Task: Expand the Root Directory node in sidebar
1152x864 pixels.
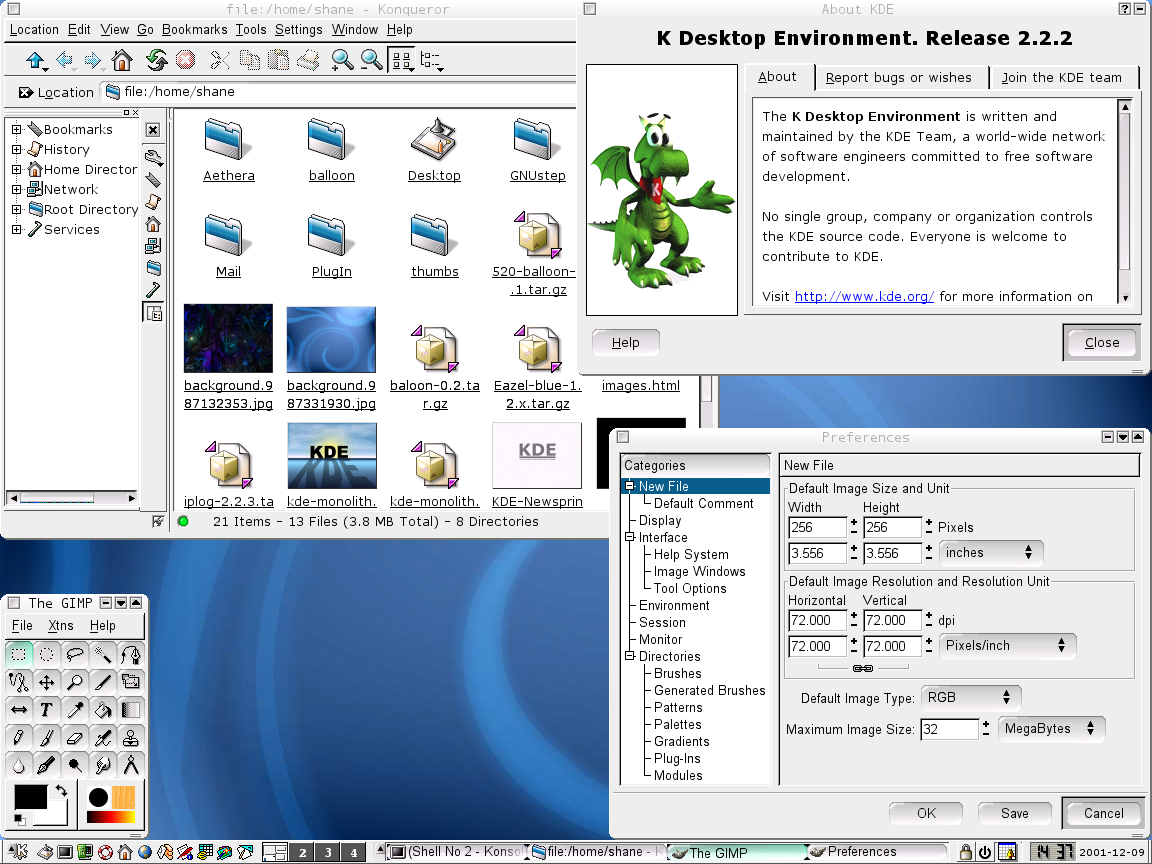Action: pos(16,209)
